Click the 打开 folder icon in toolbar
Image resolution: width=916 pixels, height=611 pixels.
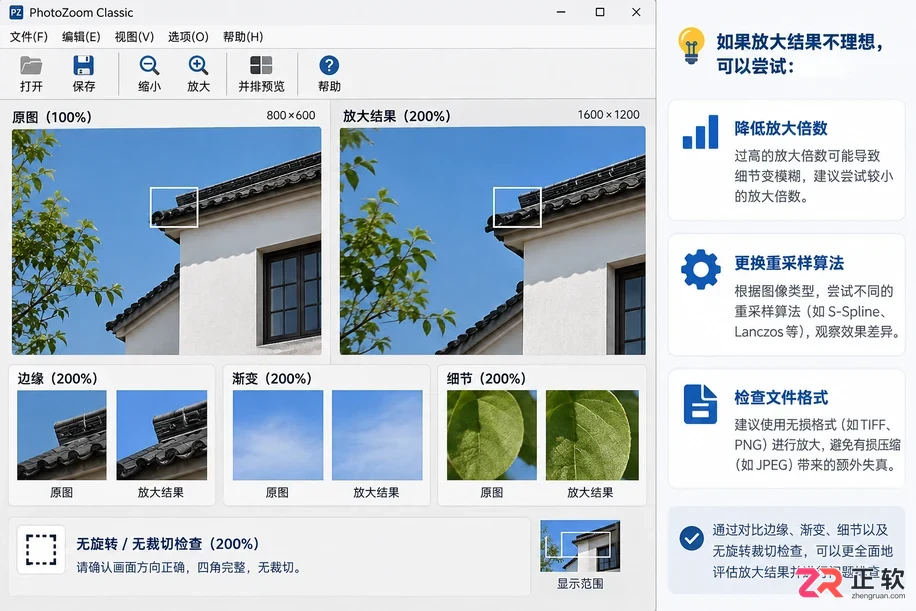pos(31,65)
